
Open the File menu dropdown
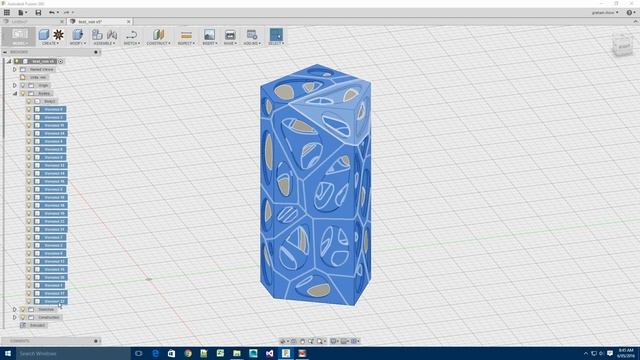[x=22, y=13]
